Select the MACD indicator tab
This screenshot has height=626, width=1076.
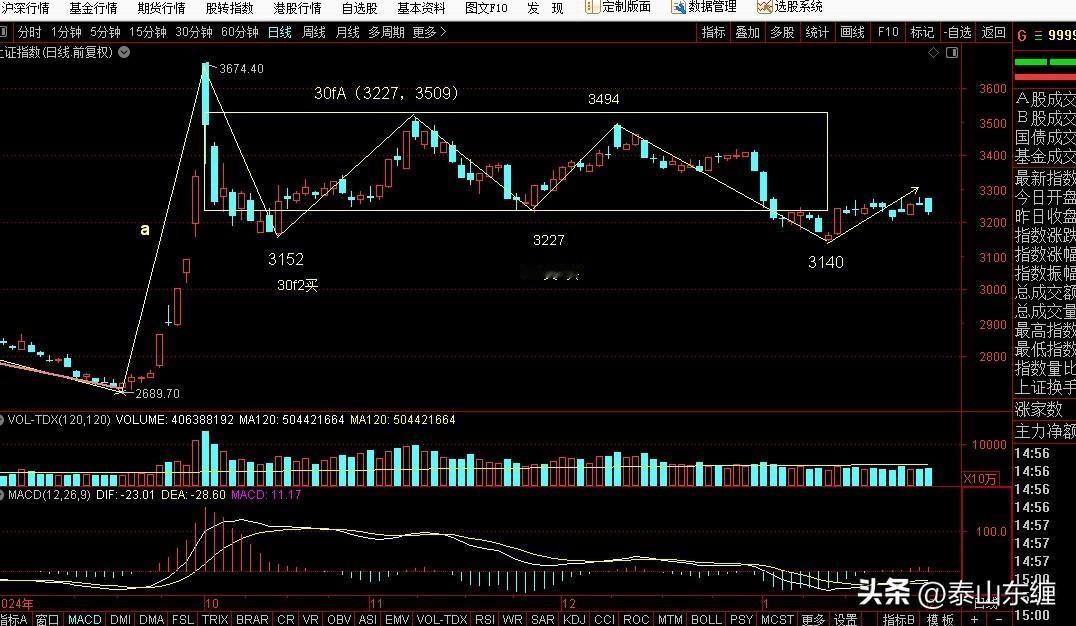[x=85, y=619]
